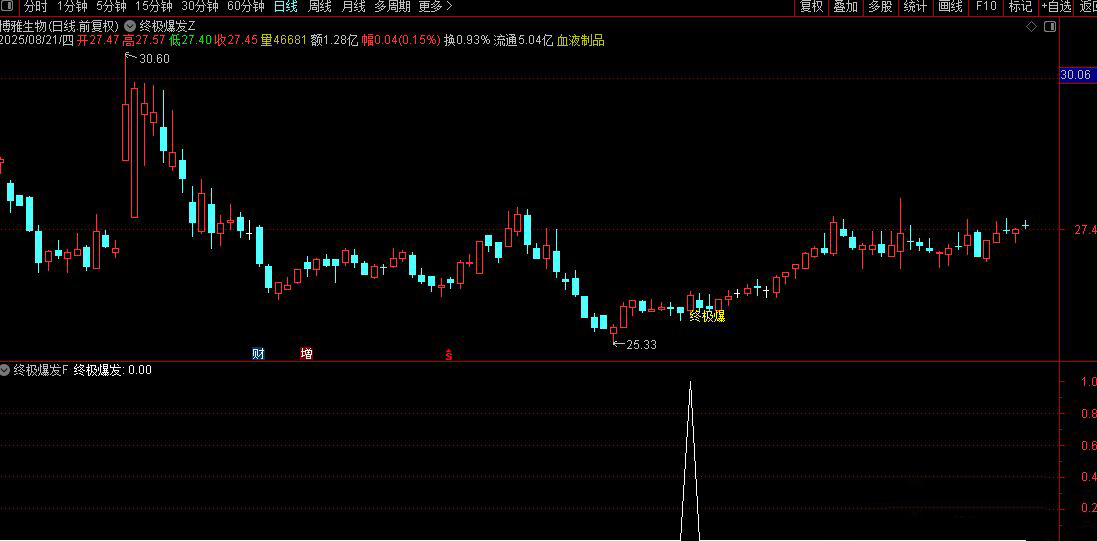
Task: Click the 30.06 price axis marker
Action: pyautogui.click(x=1076, y=75)
